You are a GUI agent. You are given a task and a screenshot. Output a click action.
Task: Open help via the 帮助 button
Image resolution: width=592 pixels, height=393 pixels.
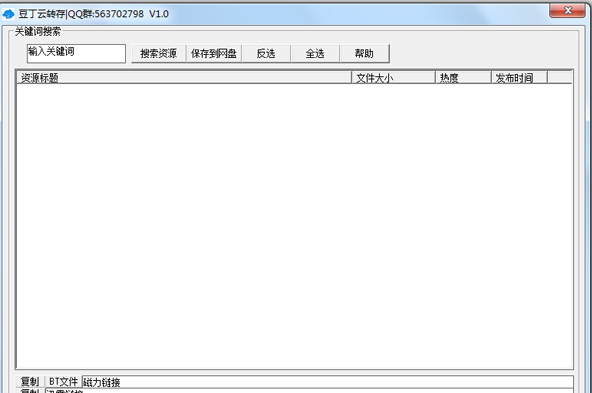click(364, 54)
